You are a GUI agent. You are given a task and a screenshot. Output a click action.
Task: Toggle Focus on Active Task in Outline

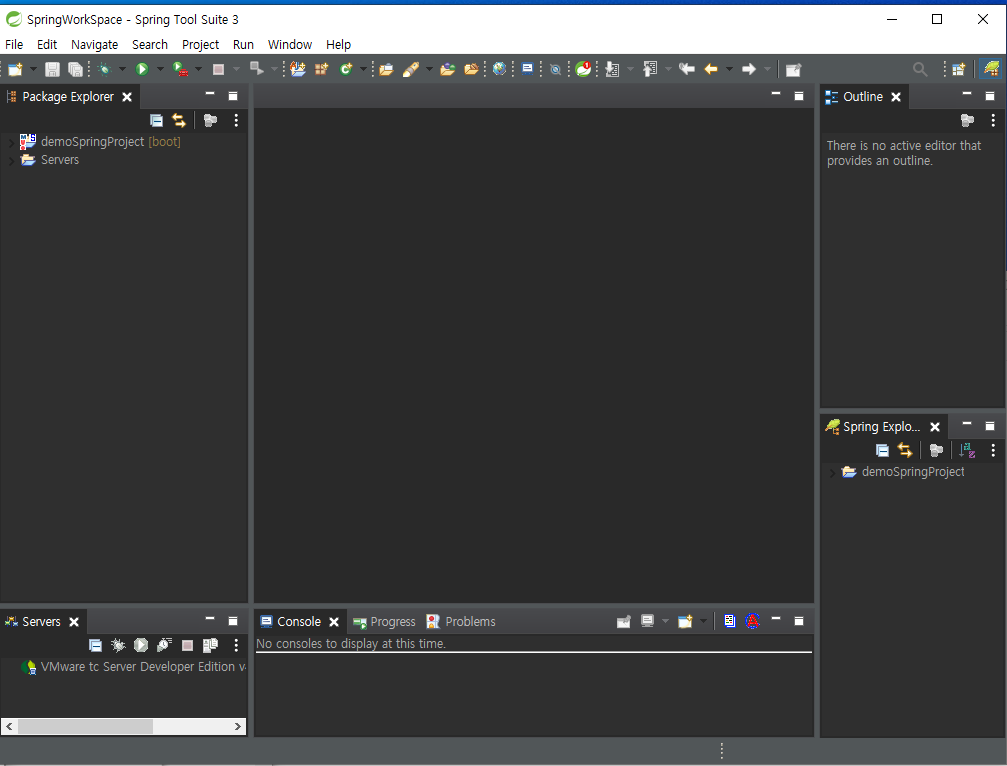pyautogui.click(x=967, y=120)
